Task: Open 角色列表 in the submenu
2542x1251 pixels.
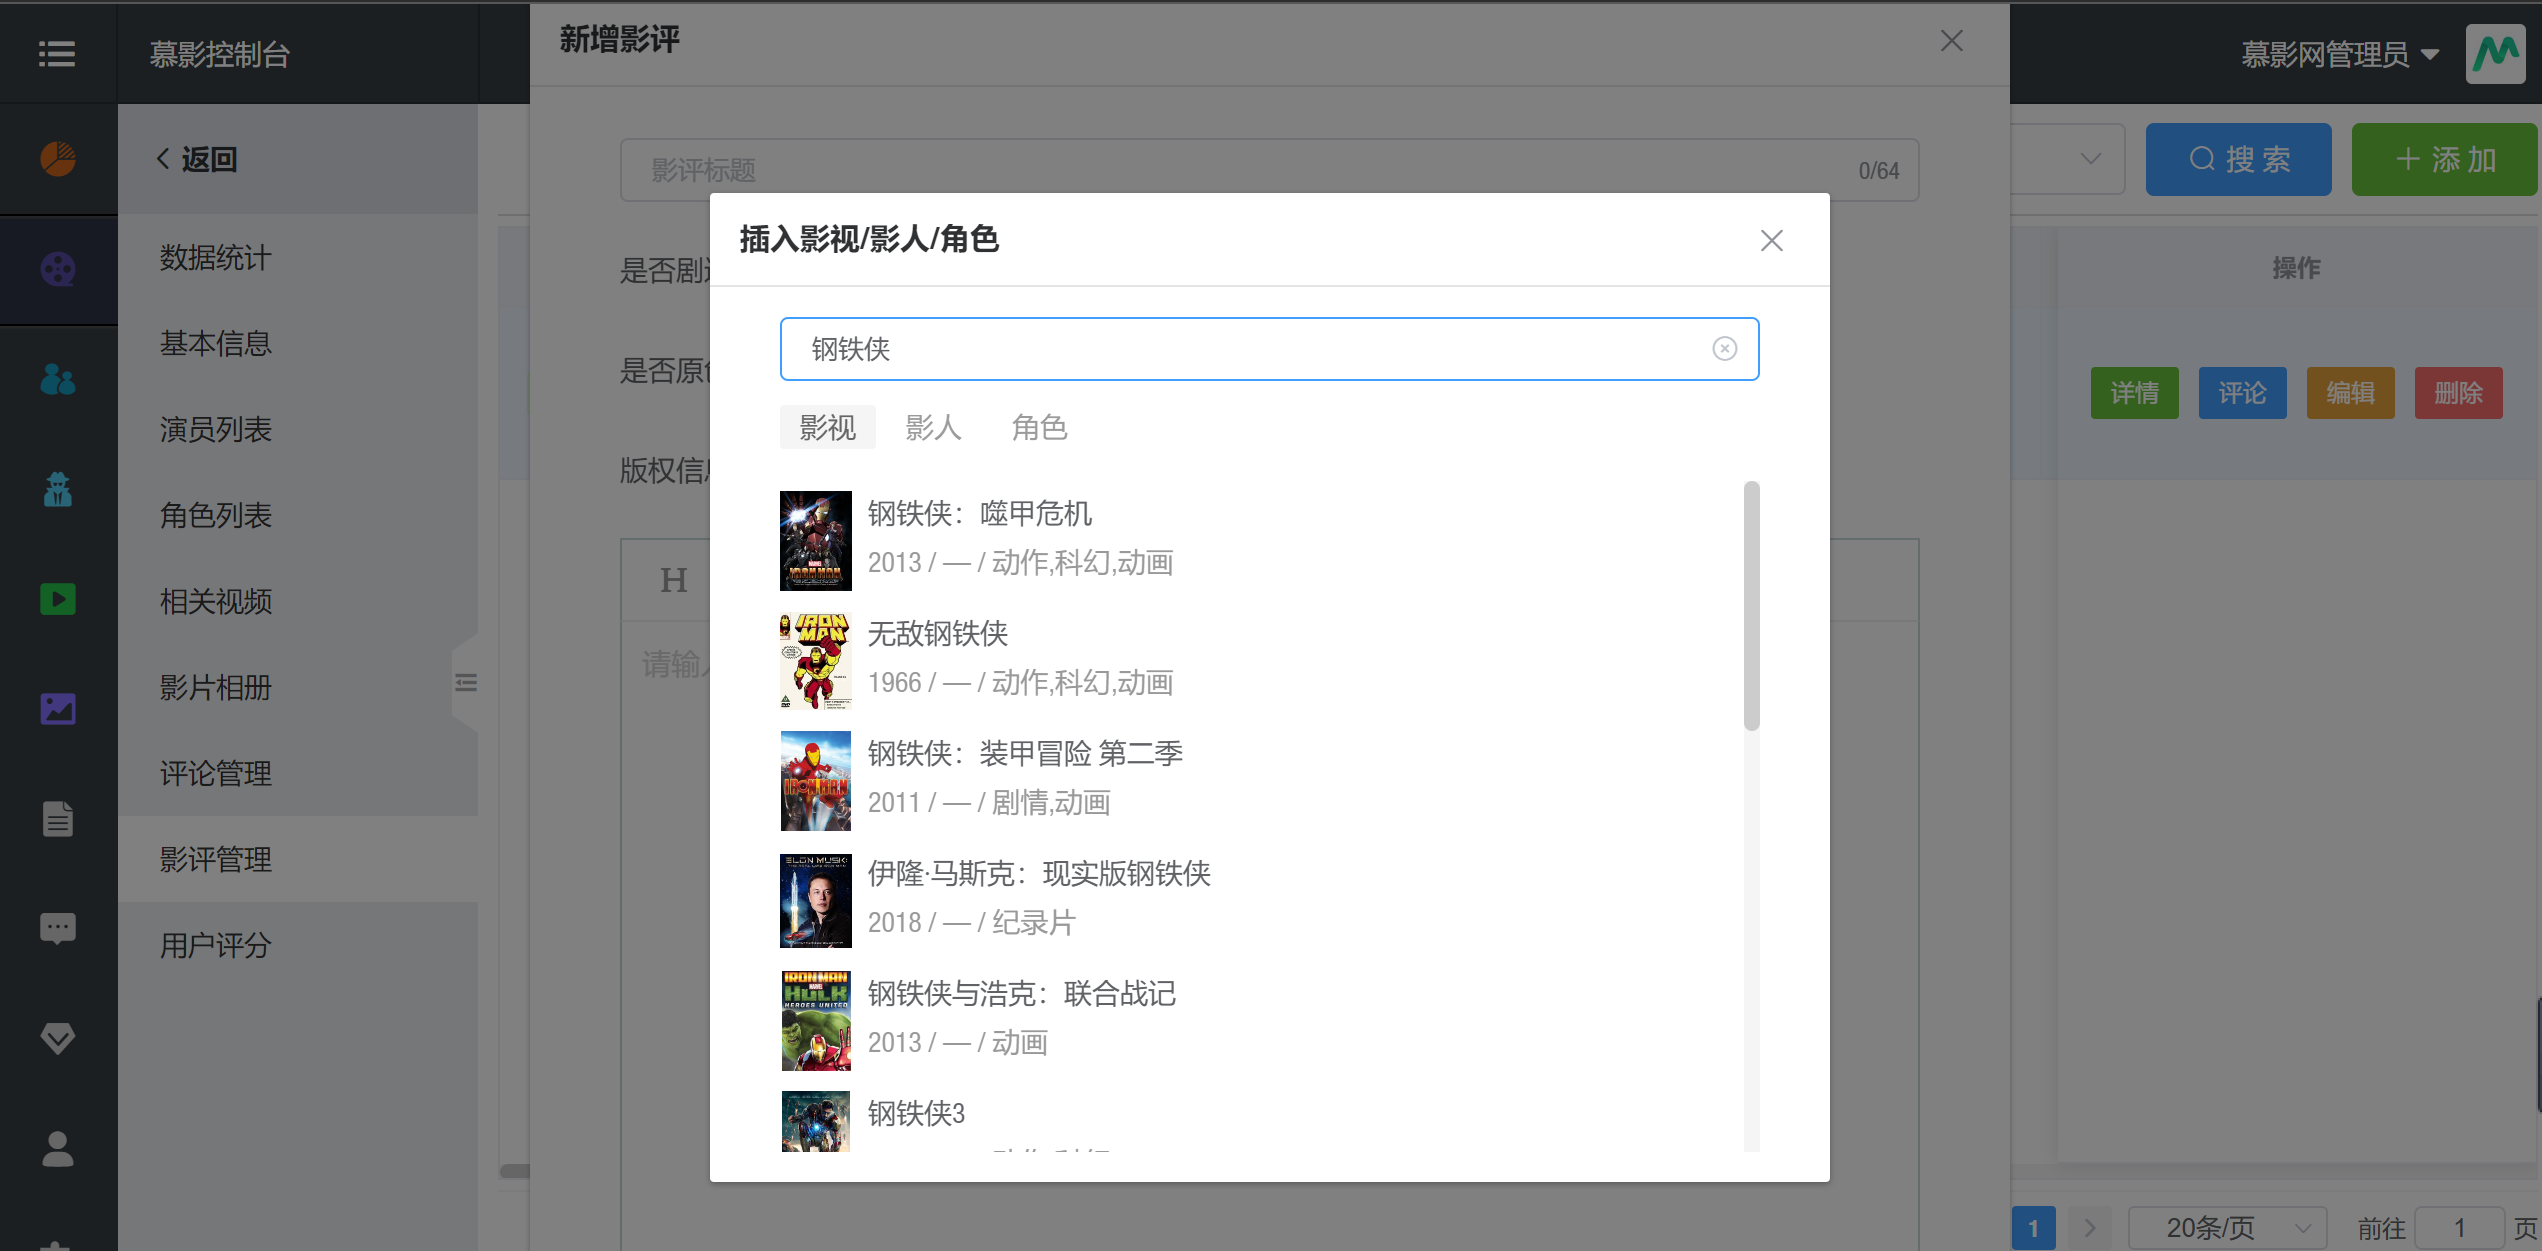Action: (298, 515)
